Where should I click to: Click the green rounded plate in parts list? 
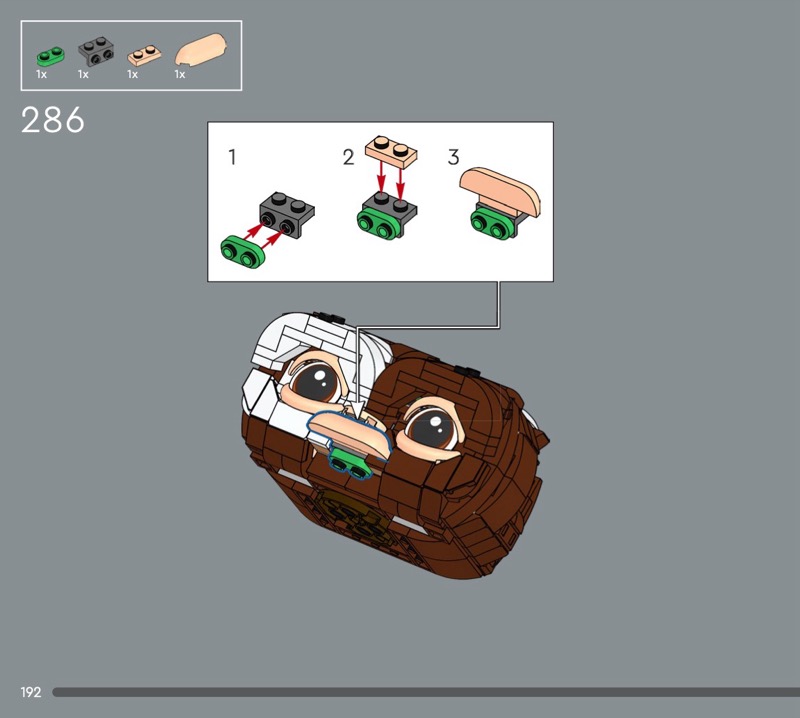click(x=47, y=56)
